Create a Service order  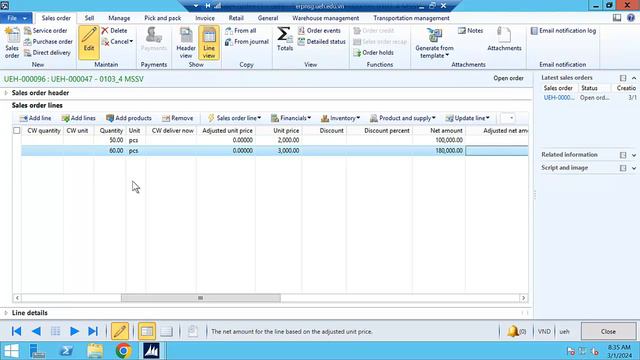pyautogui.click(x=45, y=31)
